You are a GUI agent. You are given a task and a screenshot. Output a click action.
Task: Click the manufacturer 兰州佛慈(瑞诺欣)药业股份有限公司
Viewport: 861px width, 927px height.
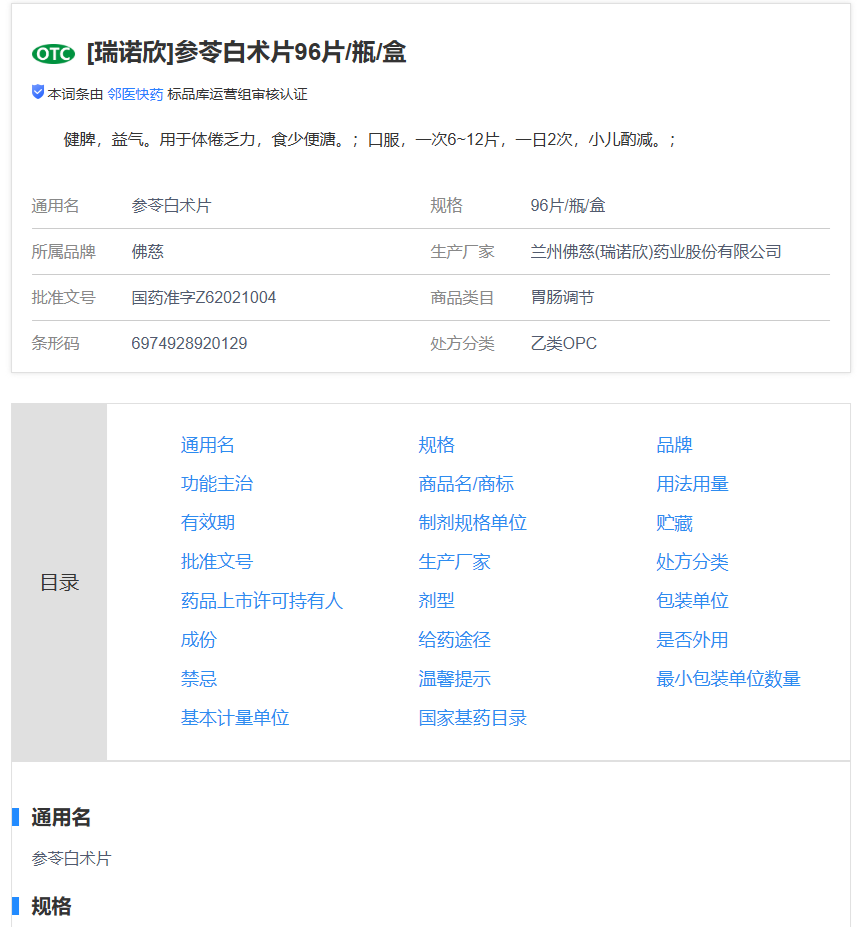(x=656, y=252)
